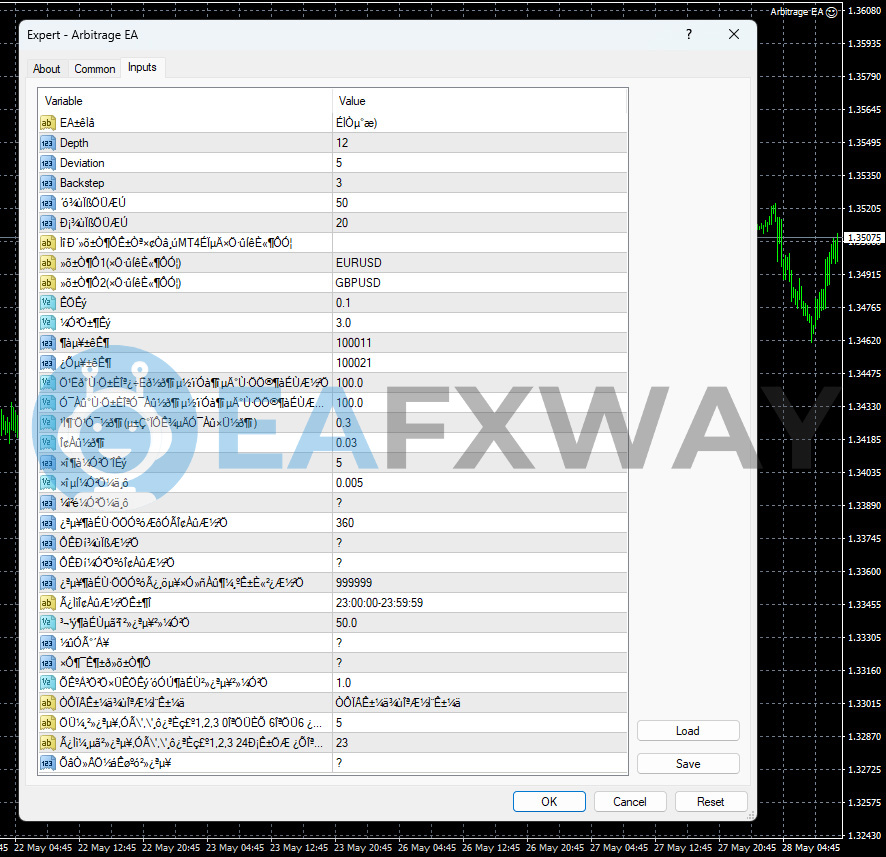Click the Reset button

(x=710, y=802)
